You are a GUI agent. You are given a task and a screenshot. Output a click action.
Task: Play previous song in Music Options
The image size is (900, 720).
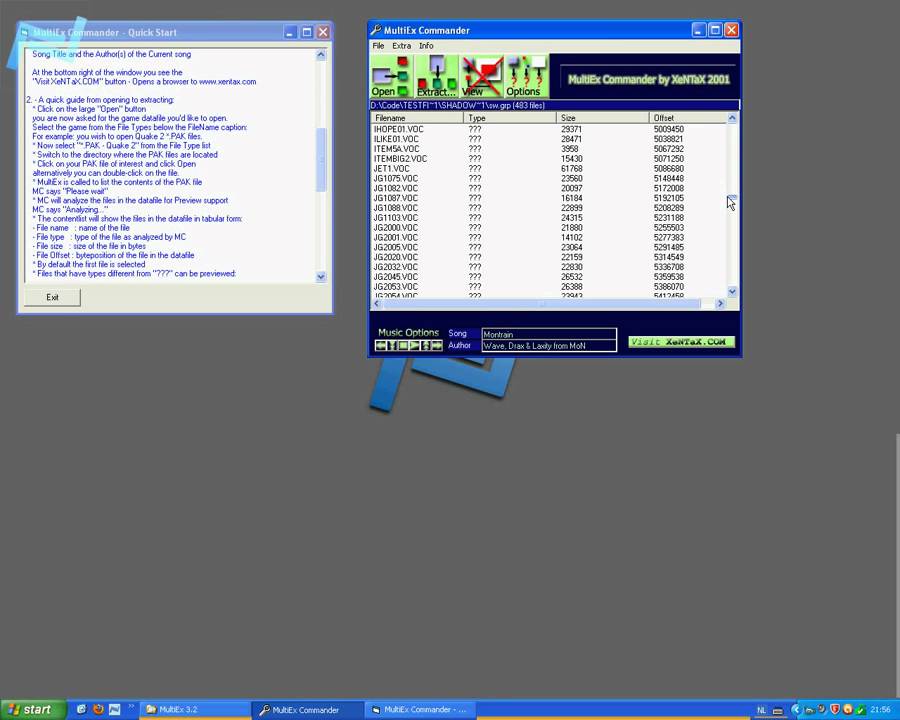380,345
